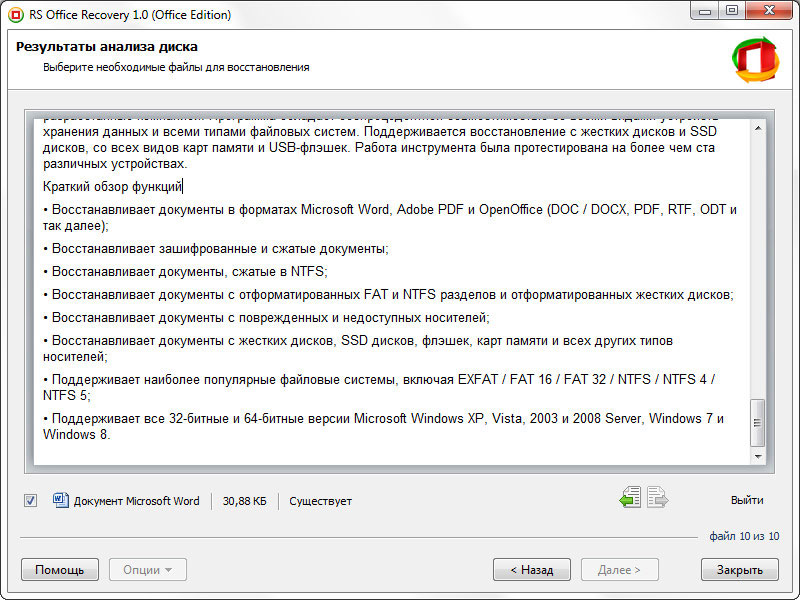Go to next file with gray arrow icon

pos(657,497)
